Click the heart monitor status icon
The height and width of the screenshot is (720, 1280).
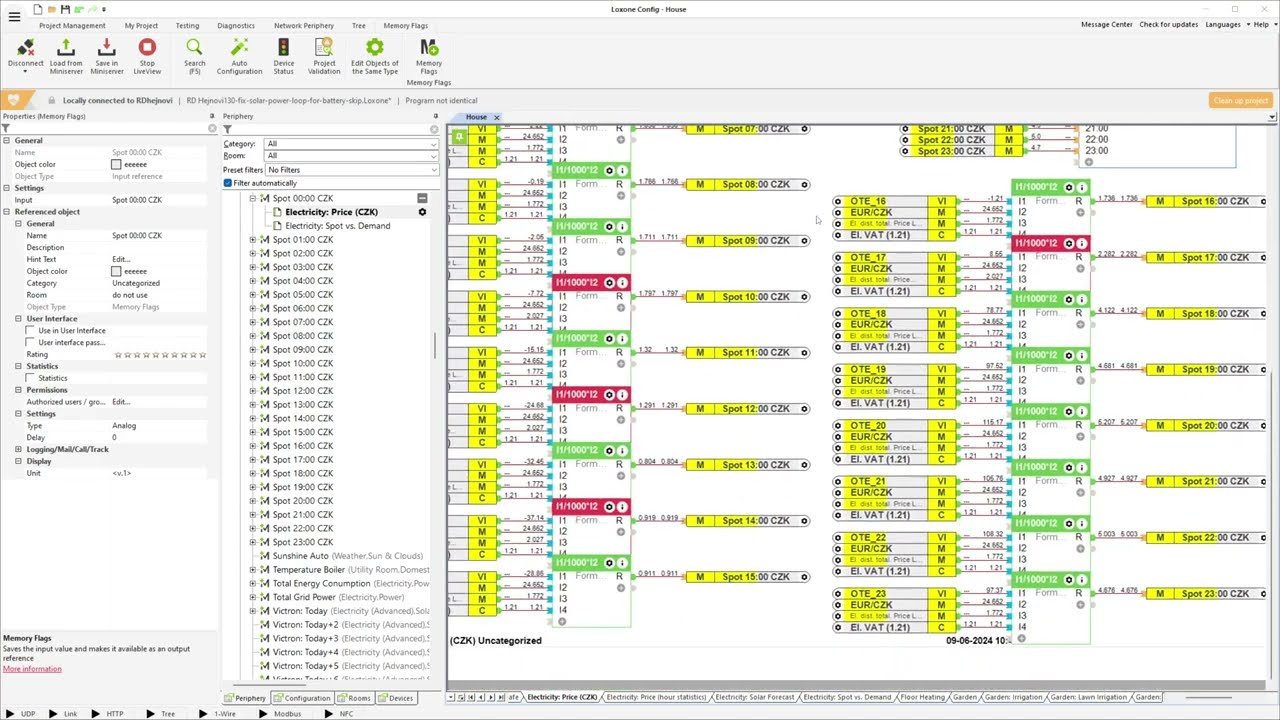click(x=12, y=100)
